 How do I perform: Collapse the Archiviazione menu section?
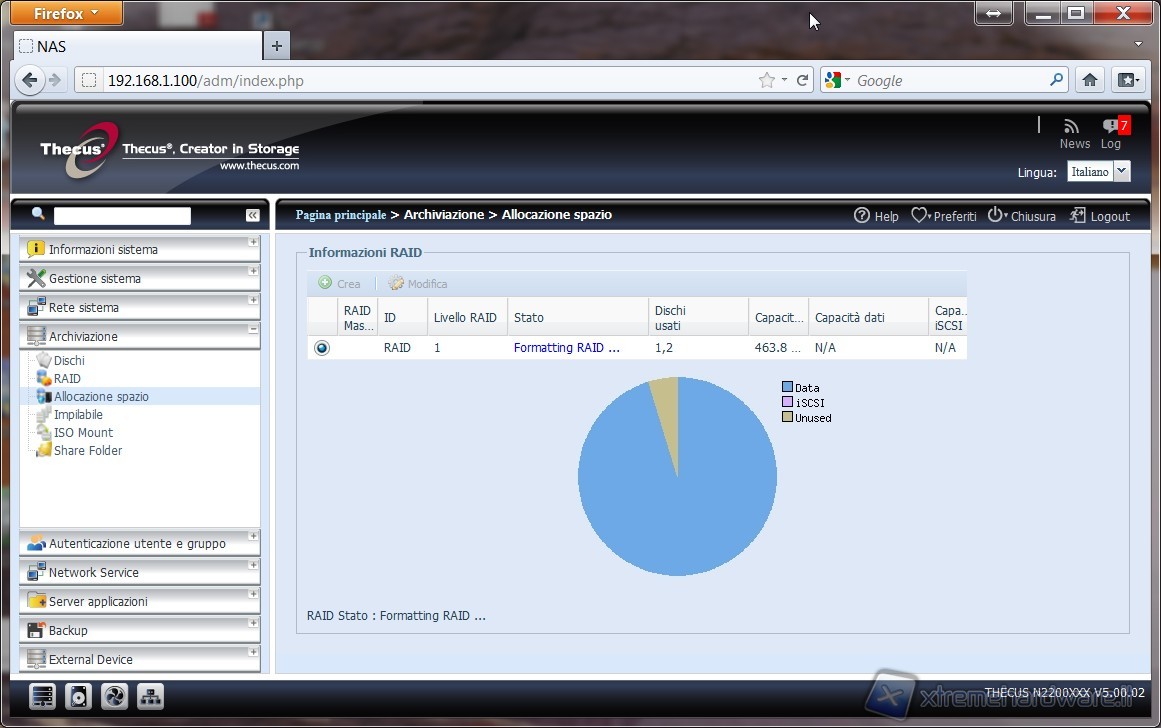coord(253,330)
